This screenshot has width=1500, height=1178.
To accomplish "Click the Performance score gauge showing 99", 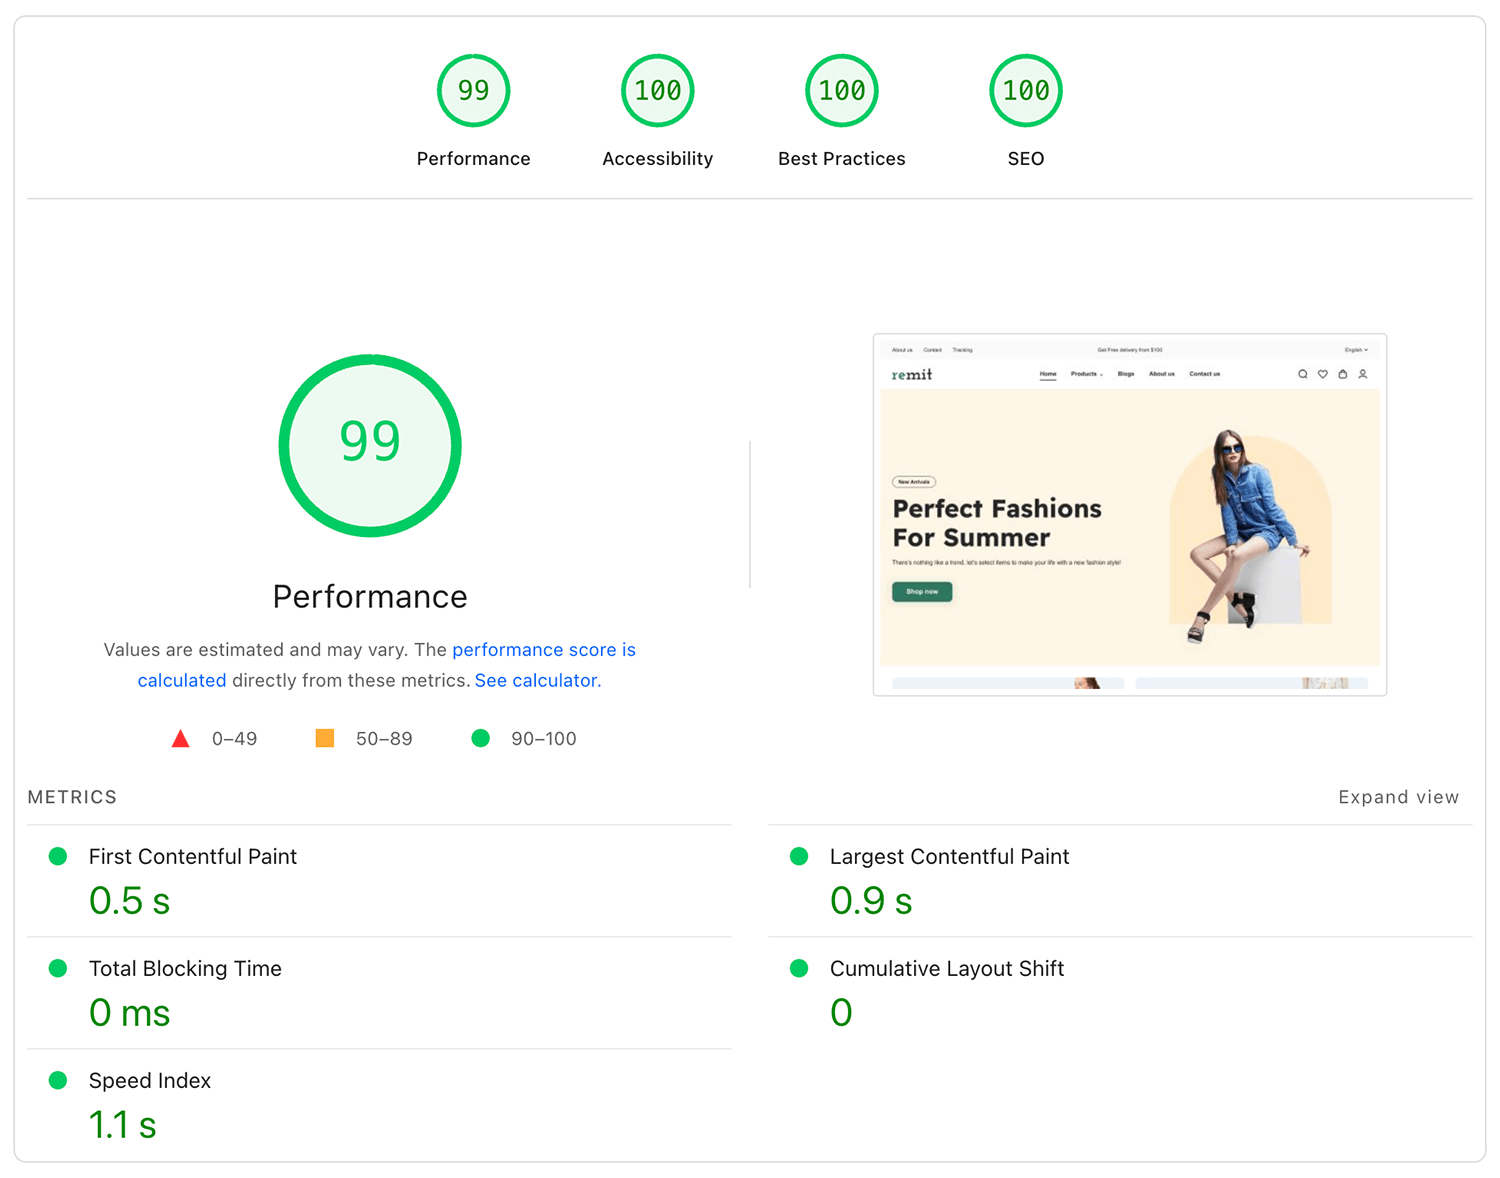I will [473, 91].
